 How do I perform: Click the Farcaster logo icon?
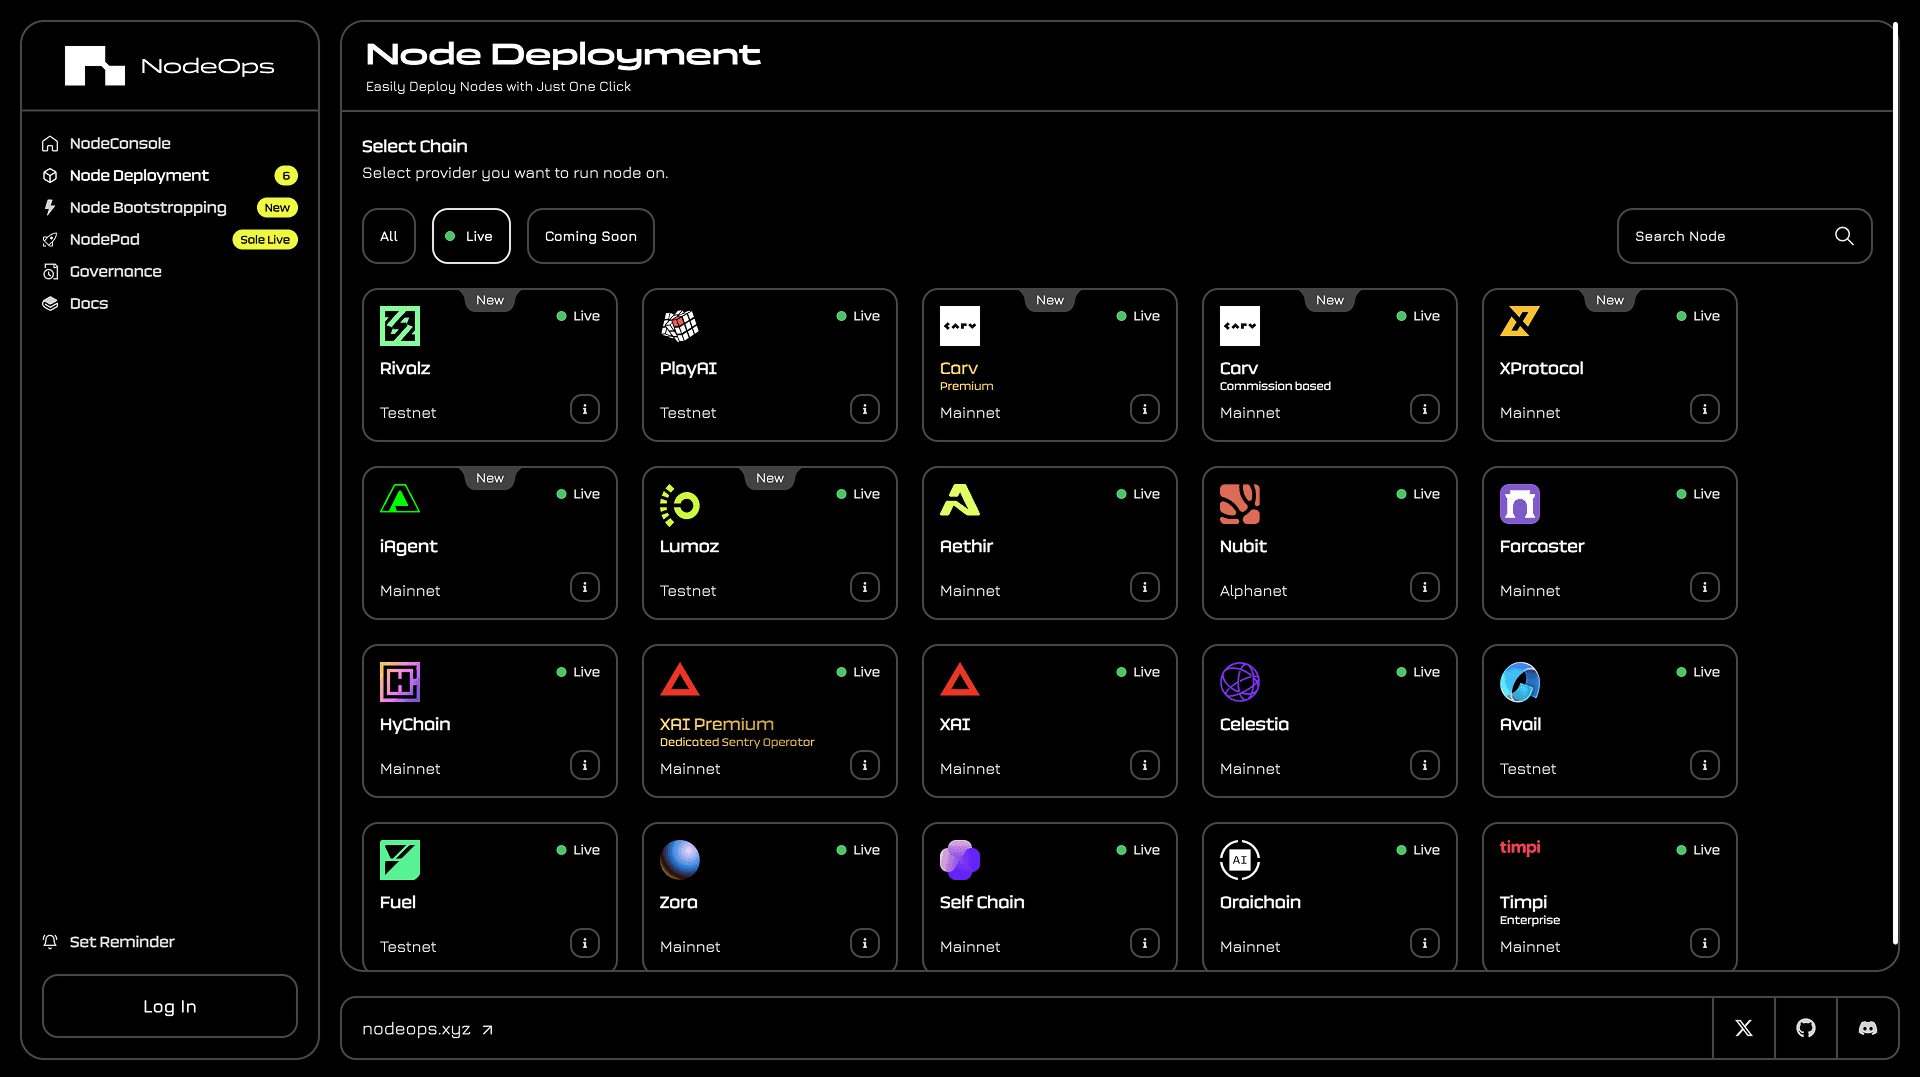pos(1520,504)
